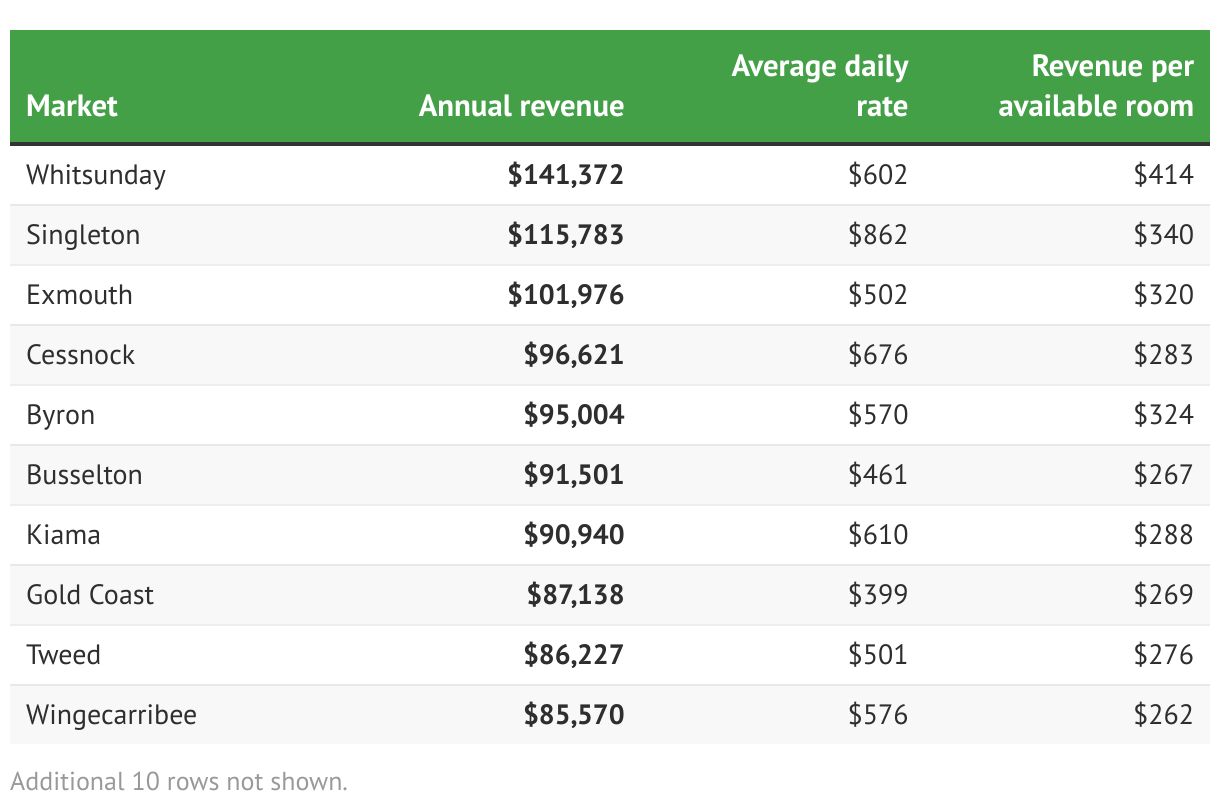Select the Revenue per available room header
The height and width of the screenshot is (810, 1220).
point(1096,86)
